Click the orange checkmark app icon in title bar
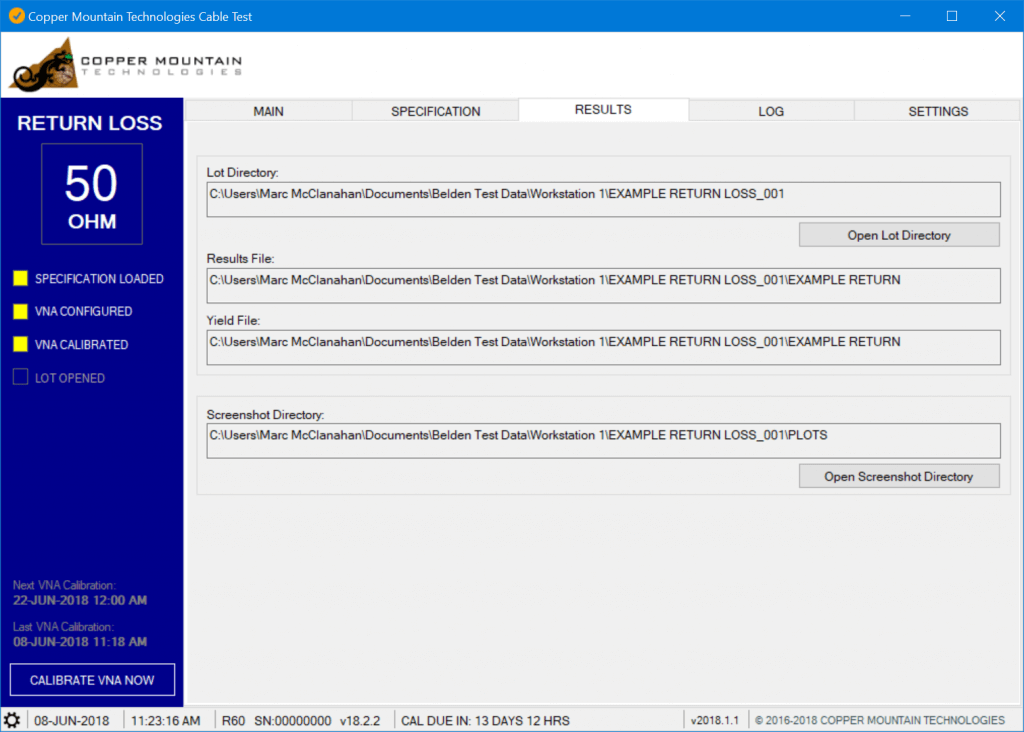The image size is (1024, 732). click(x=15, y=16)
